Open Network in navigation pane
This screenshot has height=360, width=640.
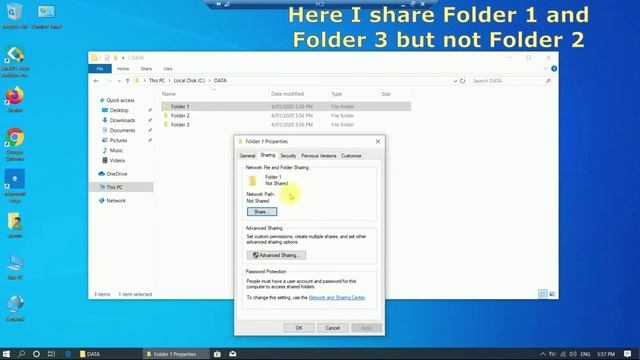116,200
